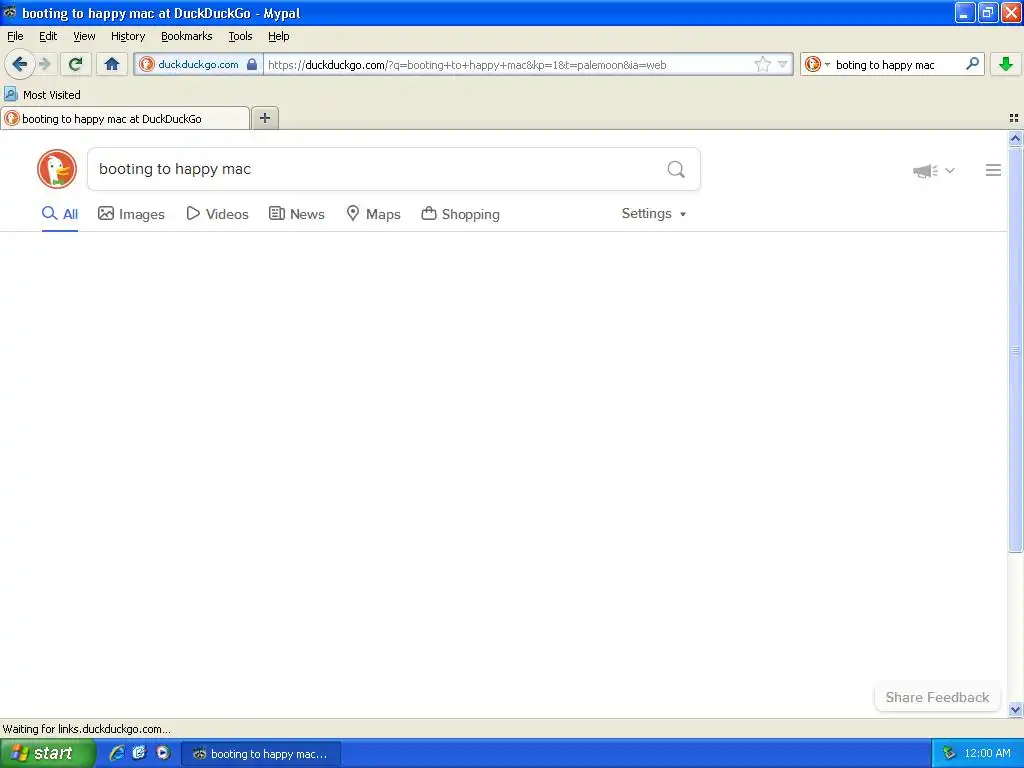
Task: Open the History menu
Action: [127, 36]
